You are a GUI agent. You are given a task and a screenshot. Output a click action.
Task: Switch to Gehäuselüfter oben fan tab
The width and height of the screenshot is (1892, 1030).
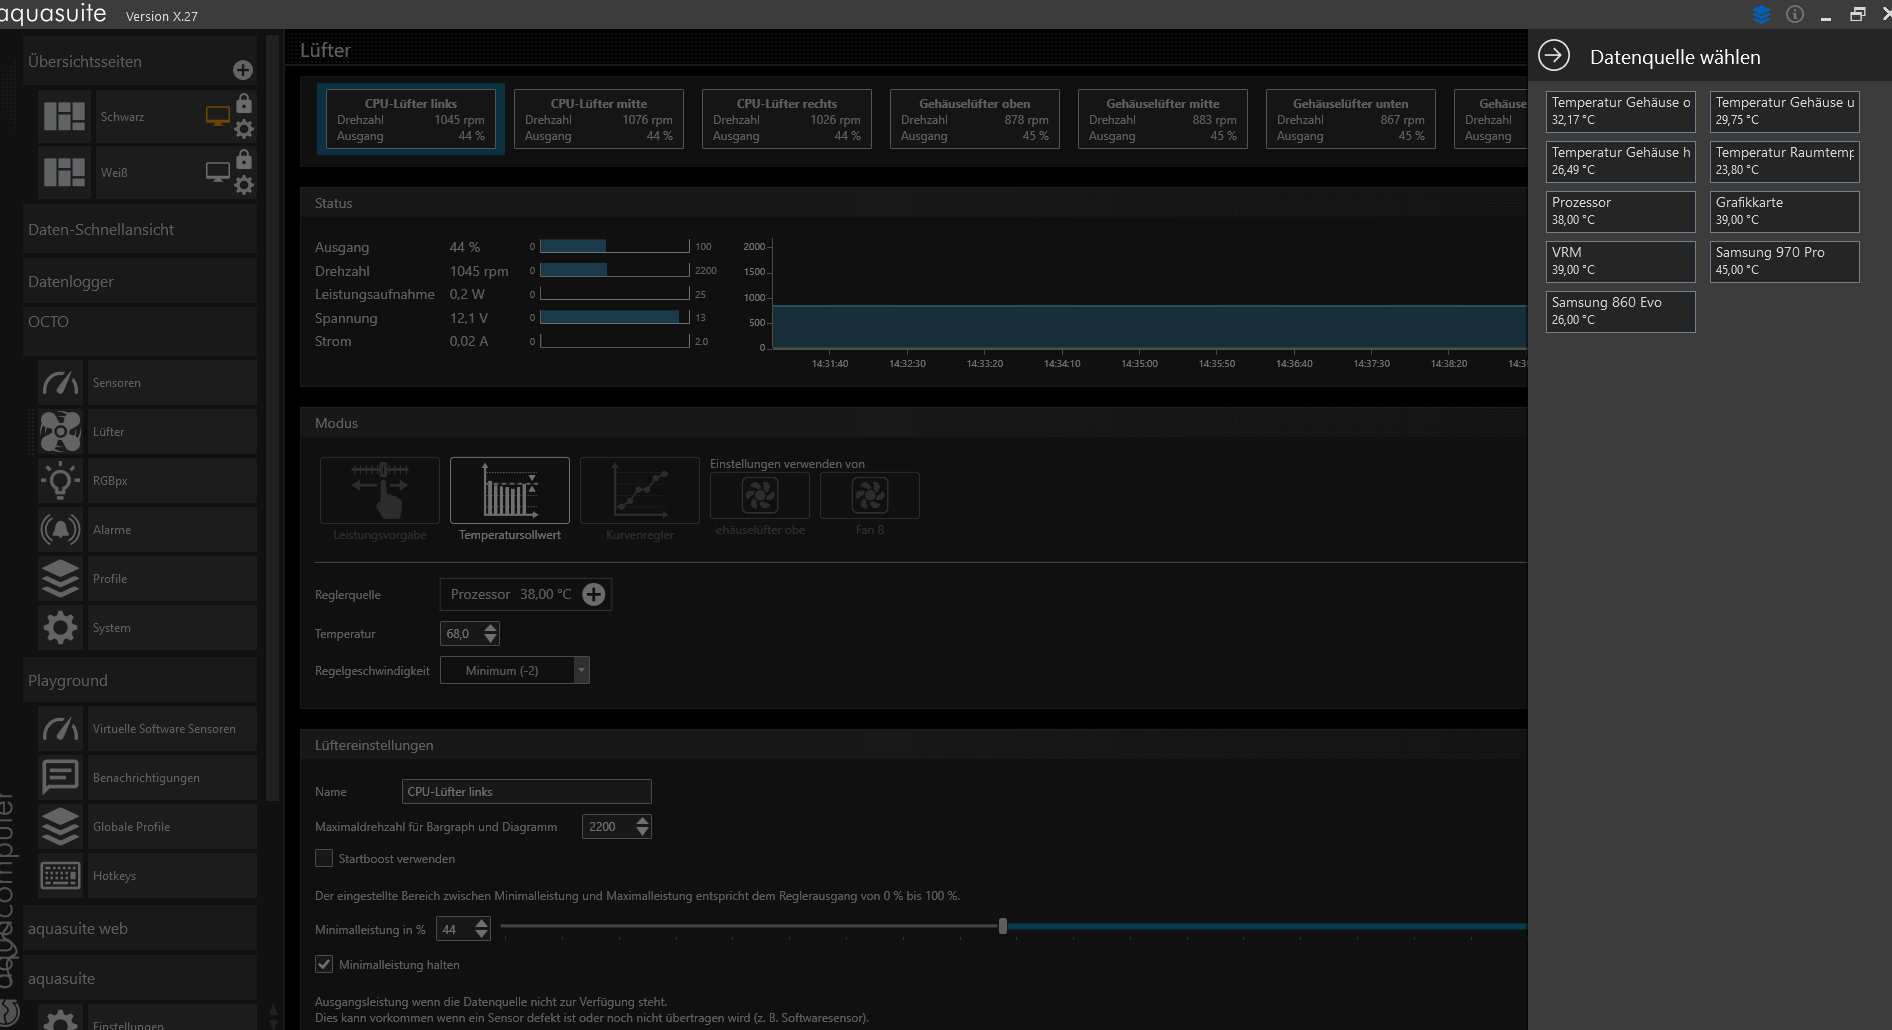point(974,119)
